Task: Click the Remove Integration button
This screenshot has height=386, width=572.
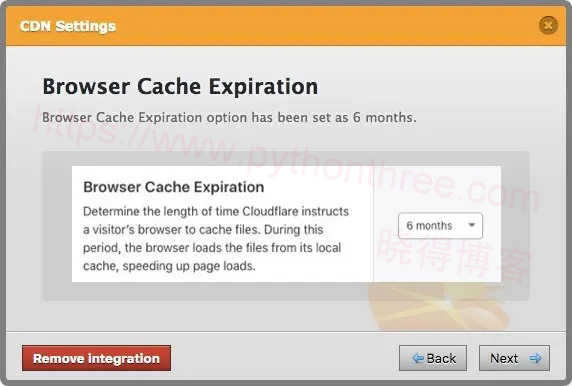Action: [x=96, y=358]
